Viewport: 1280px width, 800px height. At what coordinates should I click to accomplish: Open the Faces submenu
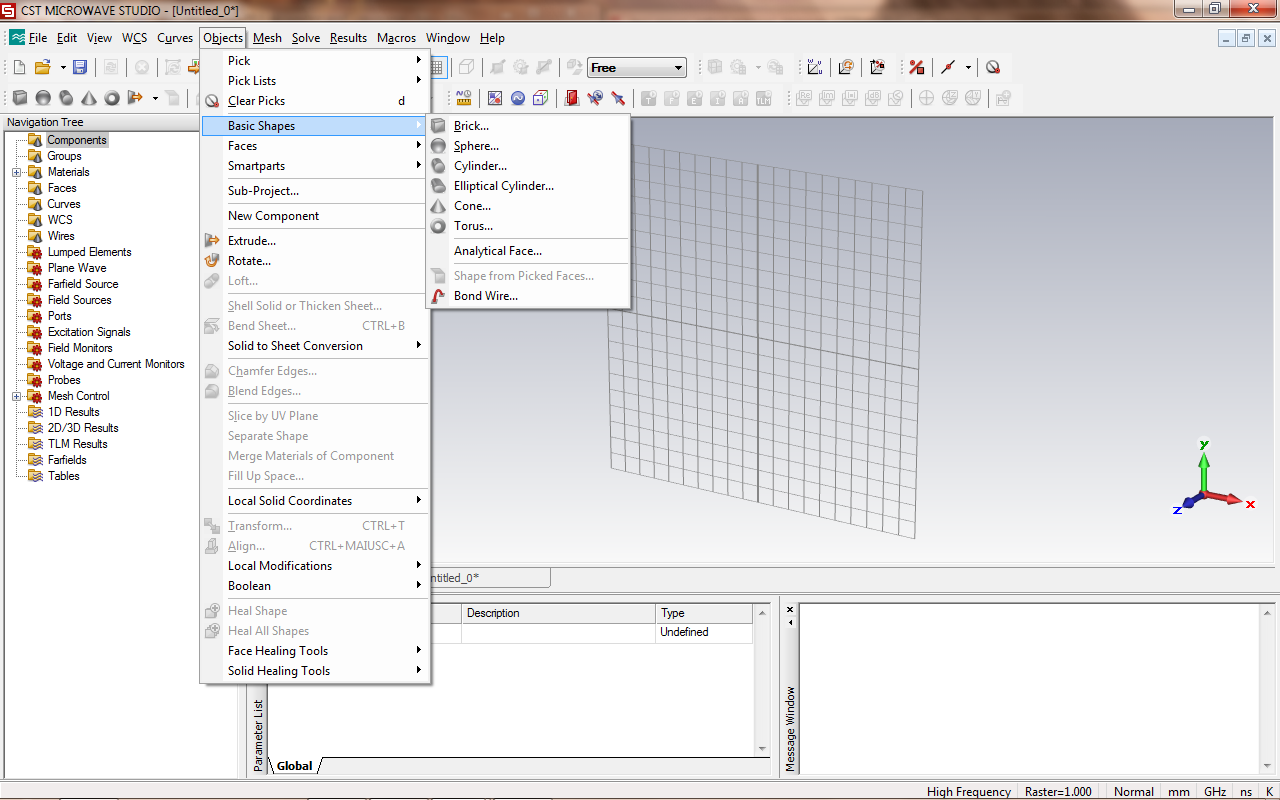(x=315, y=146)
